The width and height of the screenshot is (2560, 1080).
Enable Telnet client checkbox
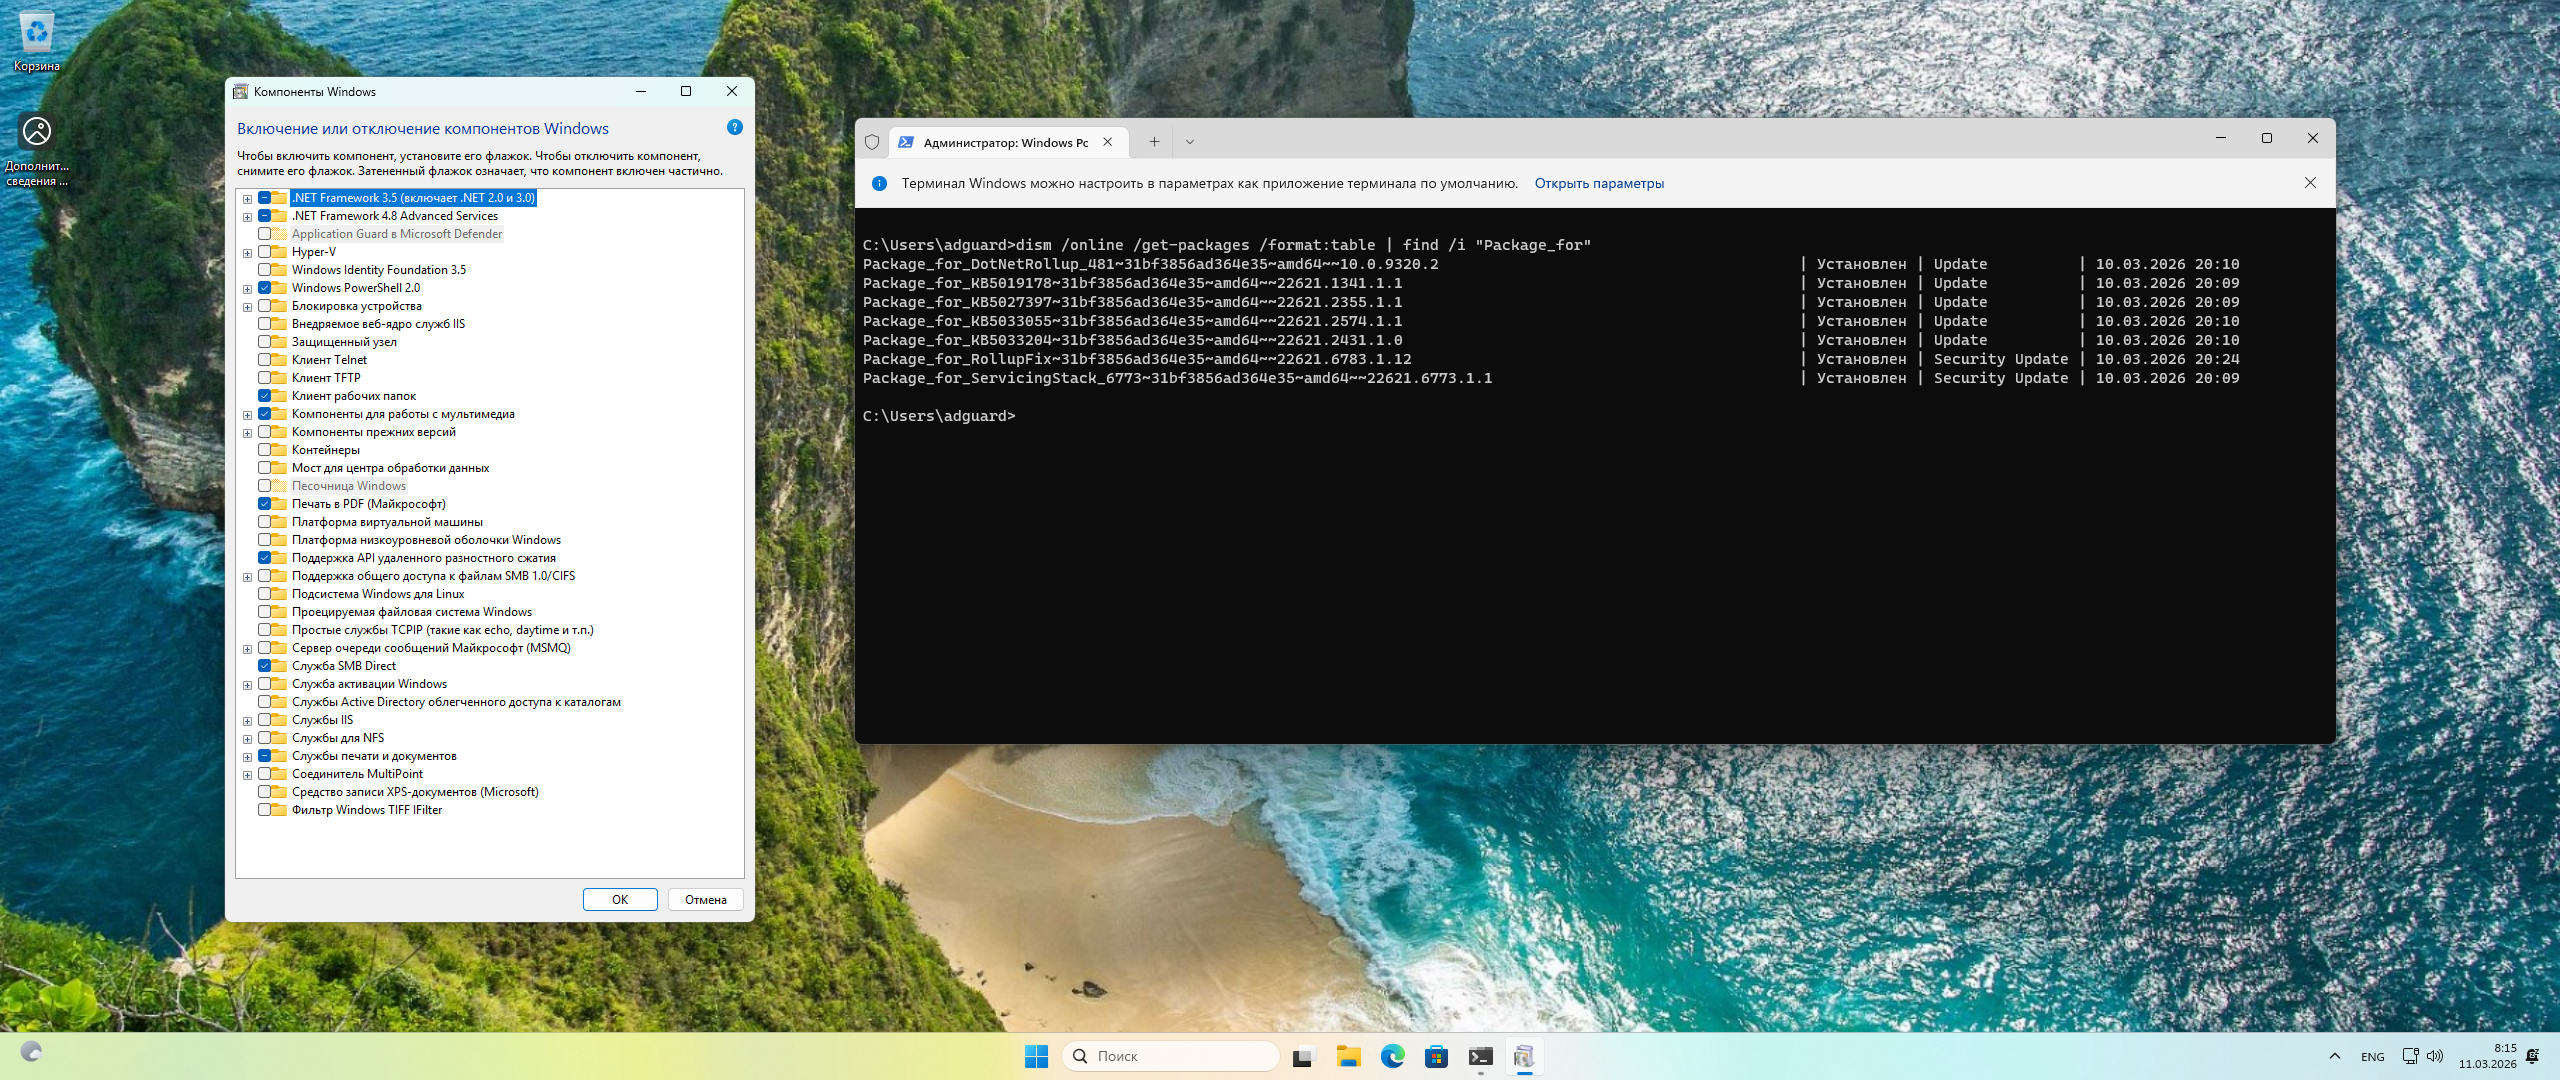(265, 360)
